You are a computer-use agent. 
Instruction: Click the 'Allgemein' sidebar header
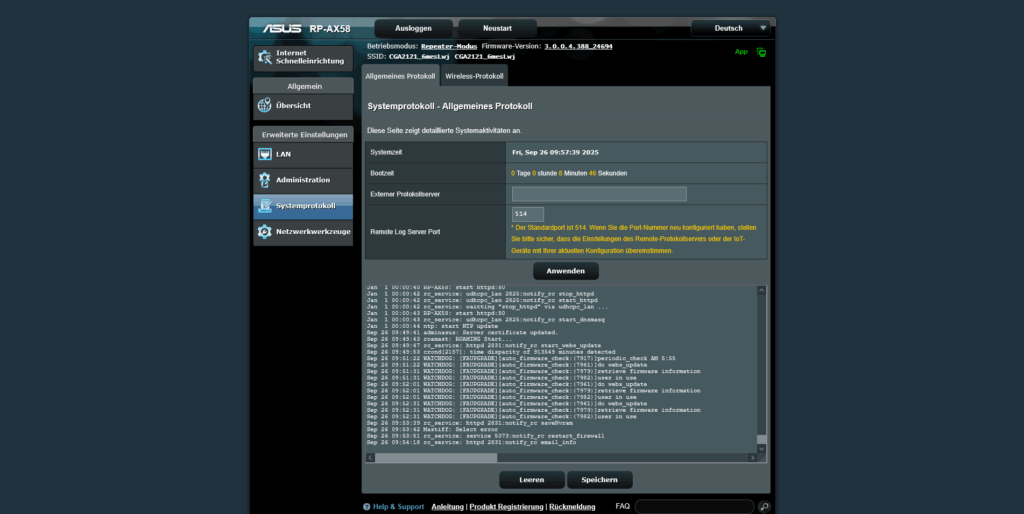click(x=304, y=86)
